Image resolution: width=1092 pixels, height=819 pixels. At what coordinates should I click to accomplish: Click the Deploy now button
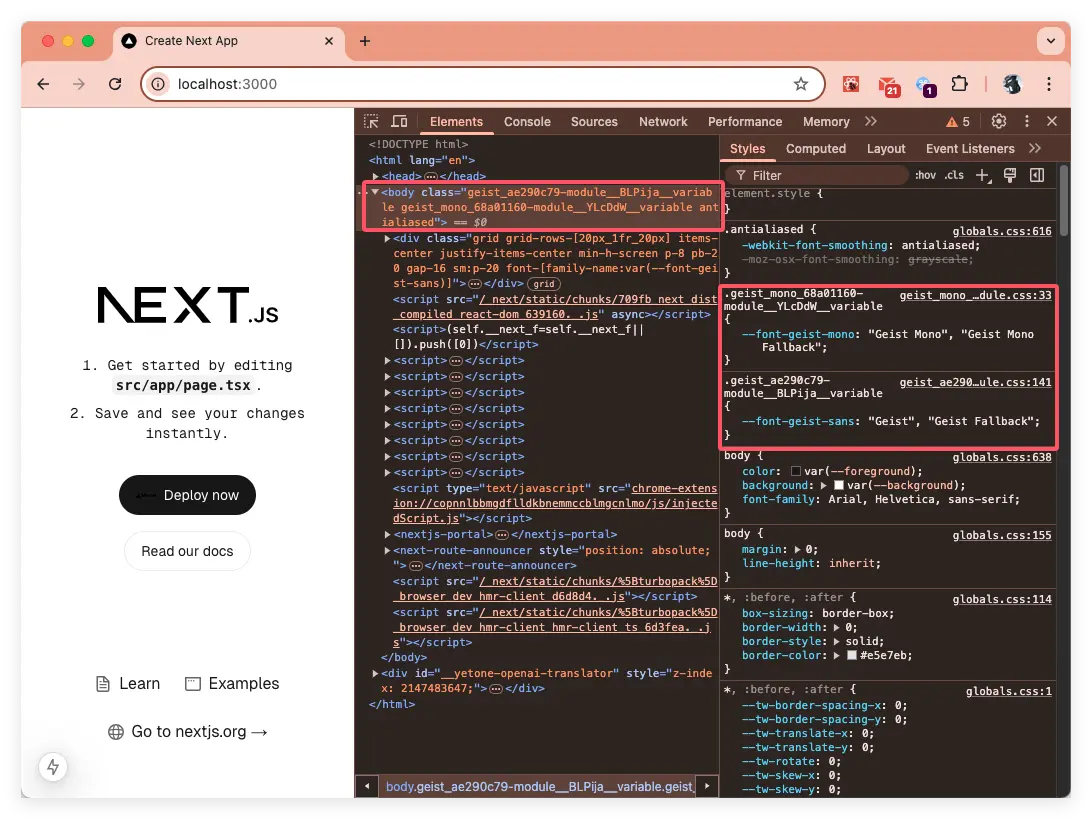pyautogui.click(x=187, y=495)
